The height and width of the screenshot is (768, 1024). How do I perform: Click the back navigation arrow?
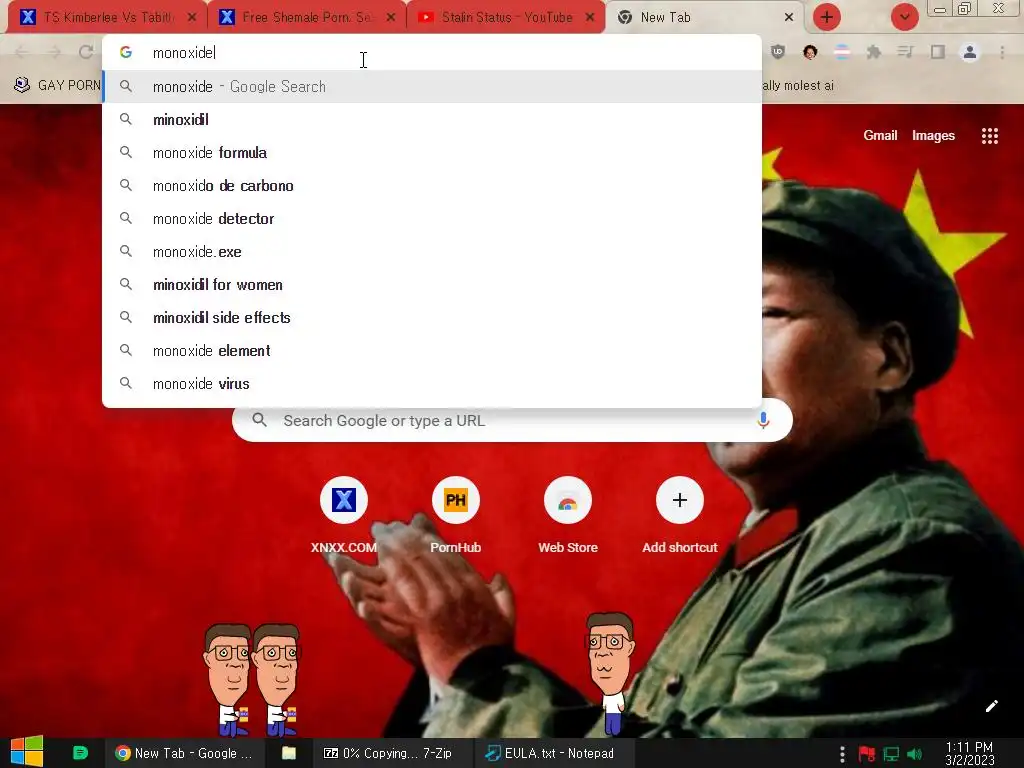(x=22, y=52)
